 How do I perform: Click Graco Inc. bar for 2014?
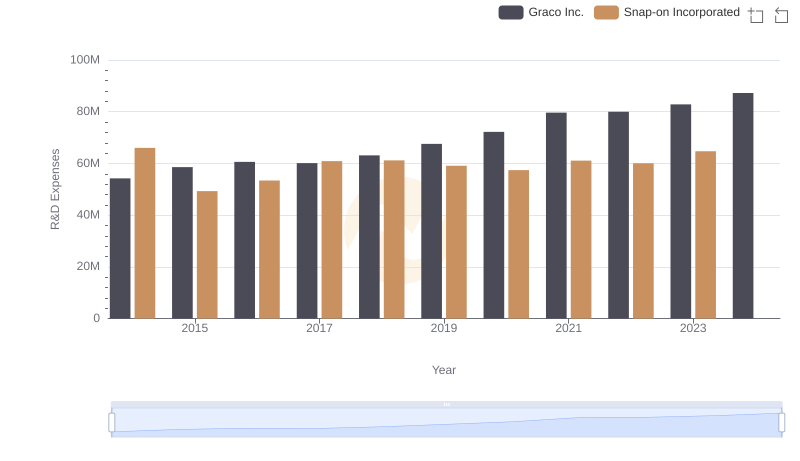point(120,249)
